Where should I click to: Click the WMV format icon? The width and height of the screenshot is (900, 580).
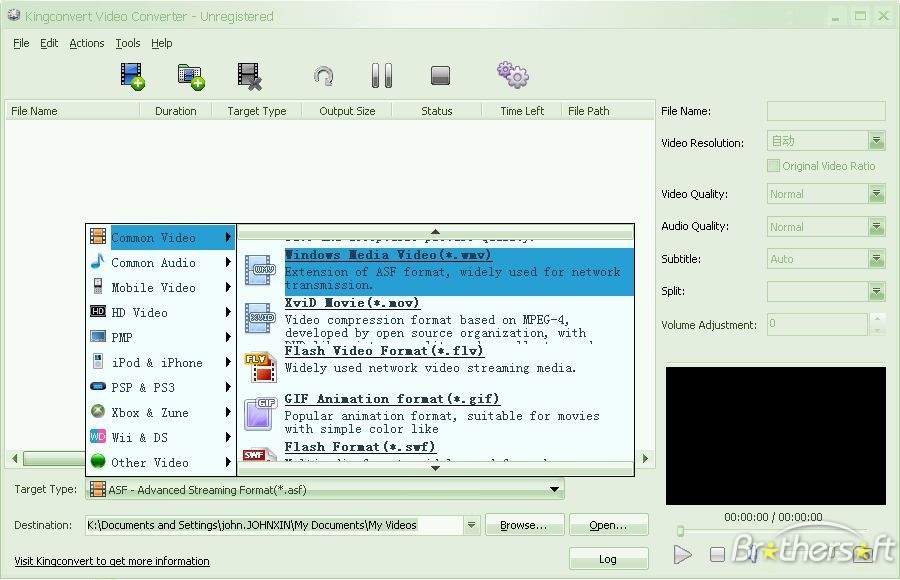click(261, 270)
